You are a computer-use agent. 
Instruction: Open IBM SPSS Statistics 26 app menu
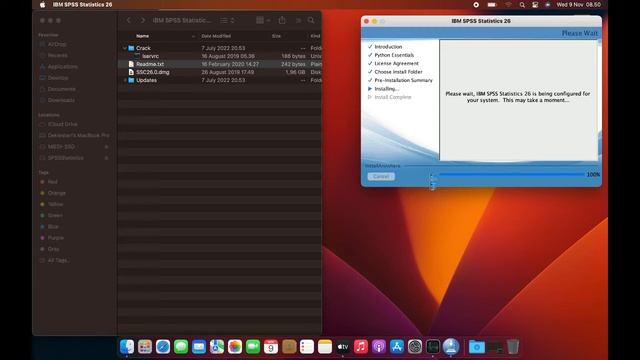pyautogui.click(x=82, y=5)
